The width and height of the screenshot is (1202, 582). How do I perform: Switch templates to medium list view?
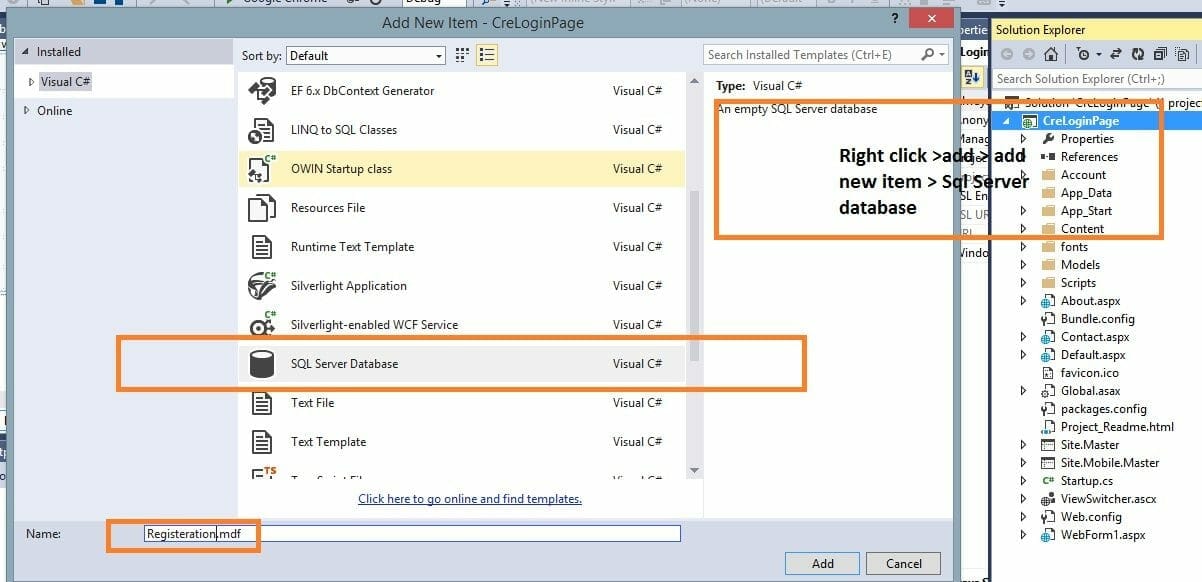pos(486,55)
